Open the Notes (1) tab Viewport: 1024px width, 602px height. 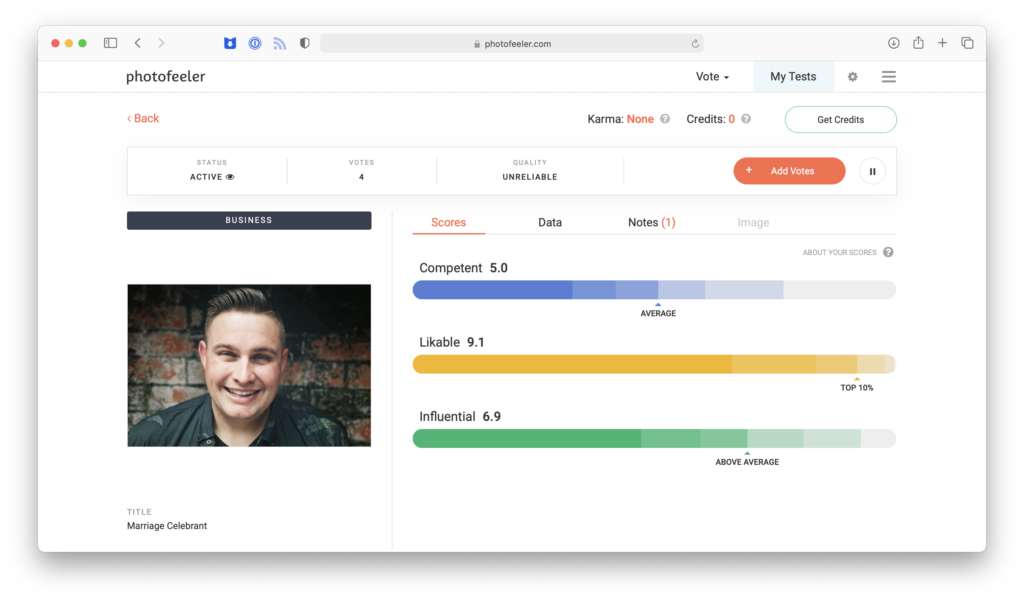coord(651,222)
